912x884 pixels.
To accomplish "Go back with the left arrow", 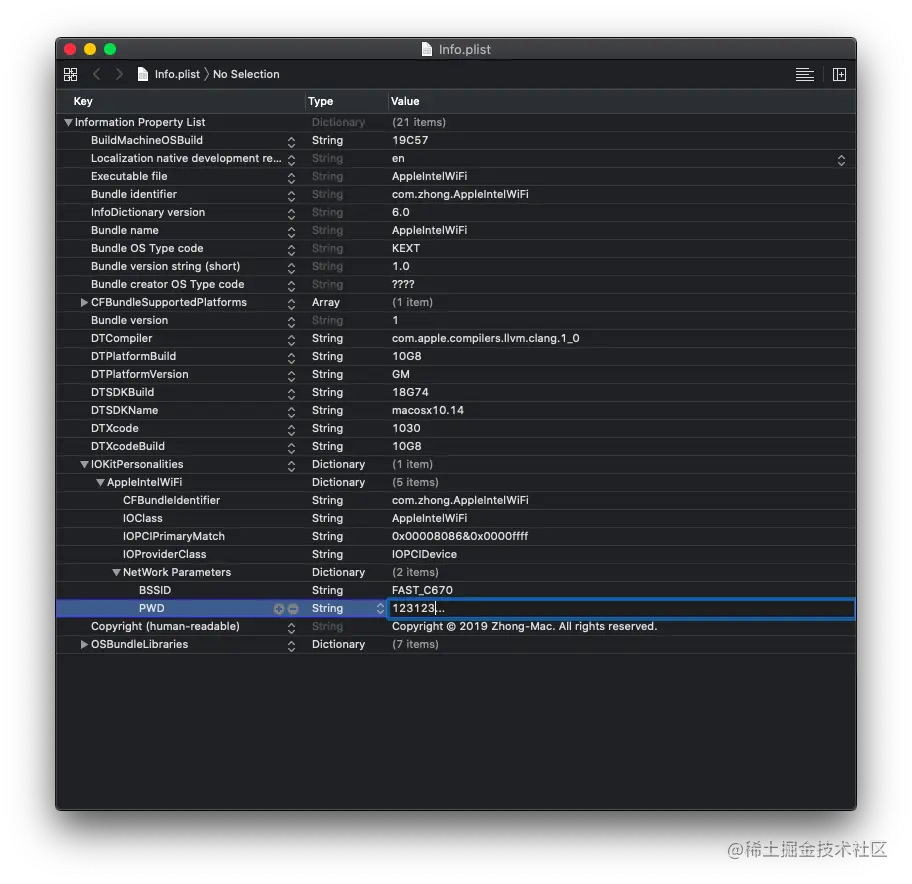I will [97, 74].
